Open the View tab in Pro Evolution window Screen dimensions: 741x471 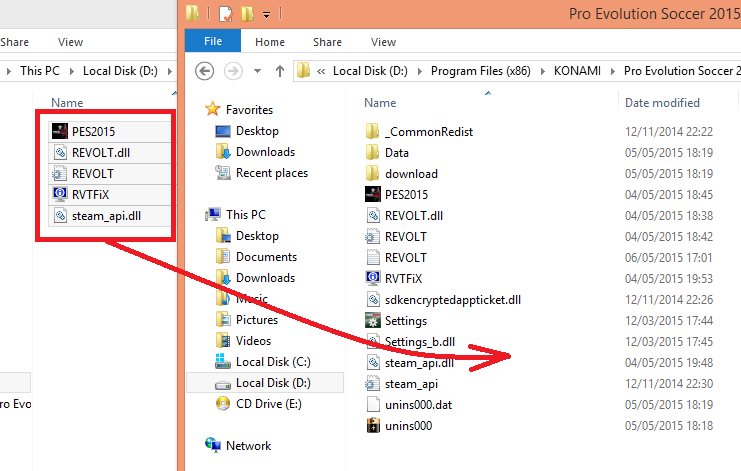pos(383,42)
